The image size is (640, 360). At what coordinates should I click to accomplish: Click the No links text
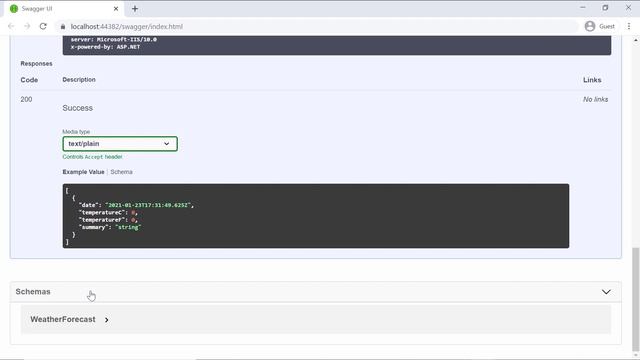[596, 99]
